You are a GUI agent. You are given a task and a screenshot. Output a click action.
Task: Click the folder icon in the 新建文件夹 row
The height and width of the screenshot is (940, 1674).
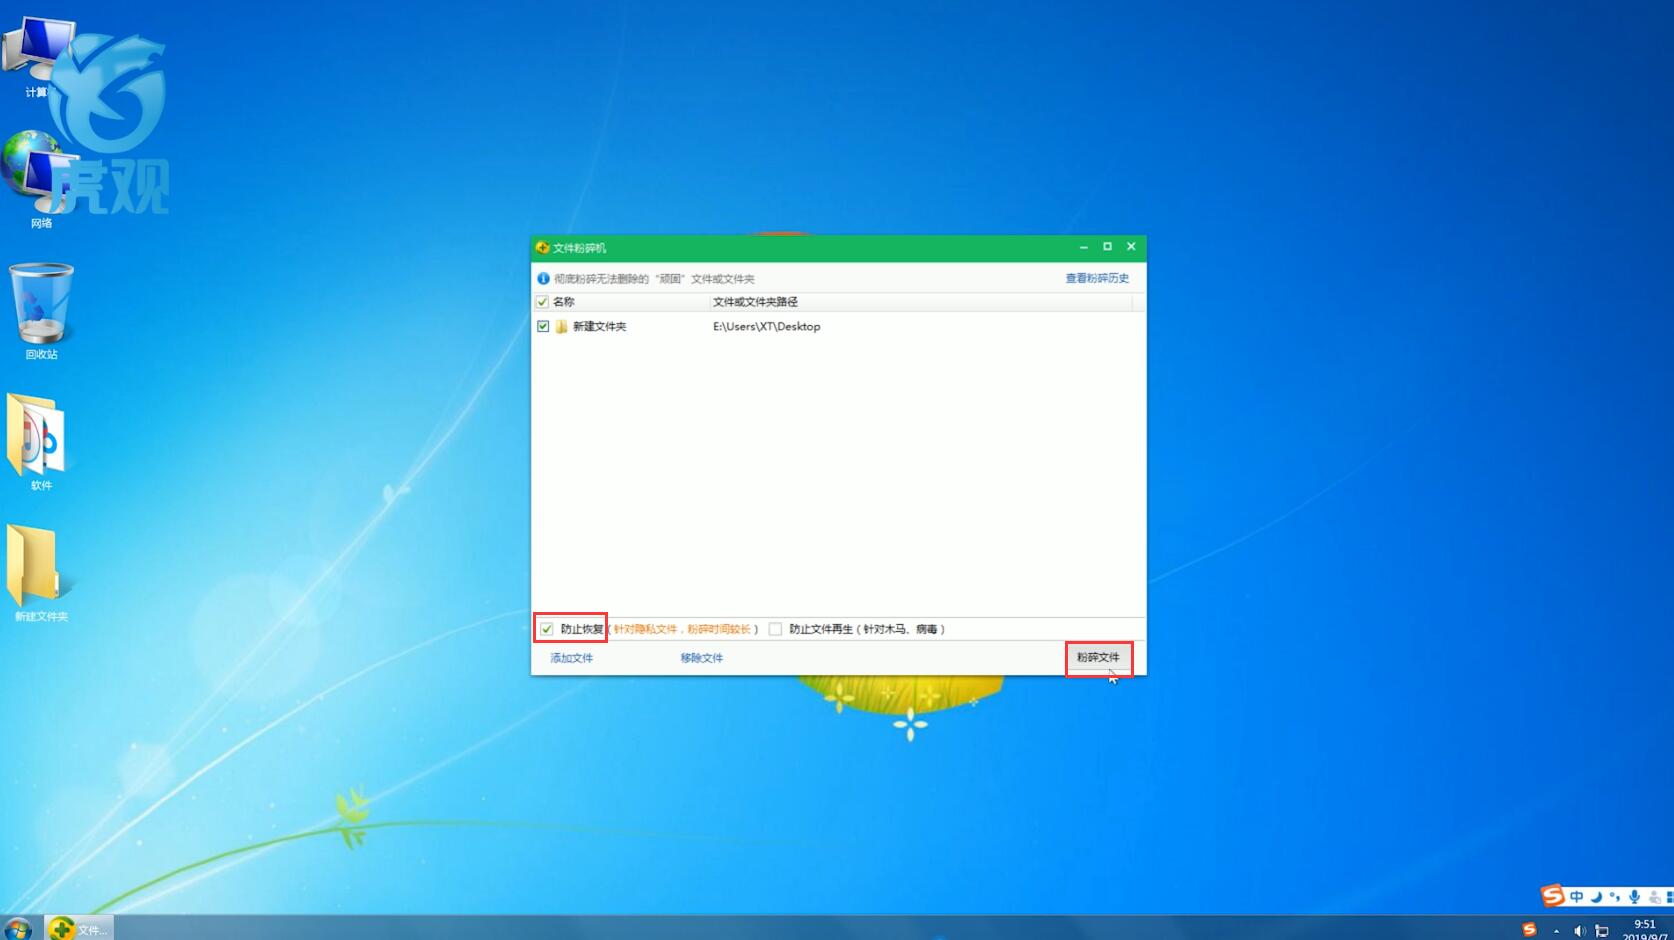coord(562,326)
